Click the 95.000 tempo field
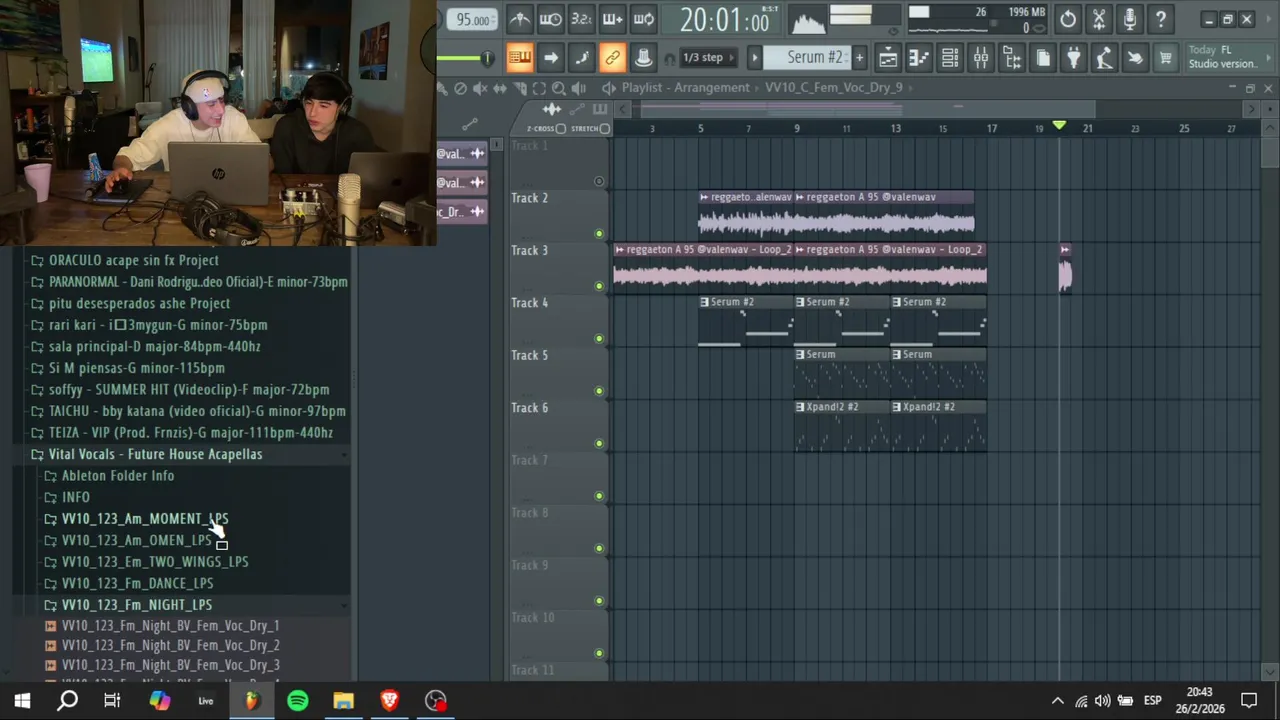This screenshot has height=720, width=1280. (472, 20)
